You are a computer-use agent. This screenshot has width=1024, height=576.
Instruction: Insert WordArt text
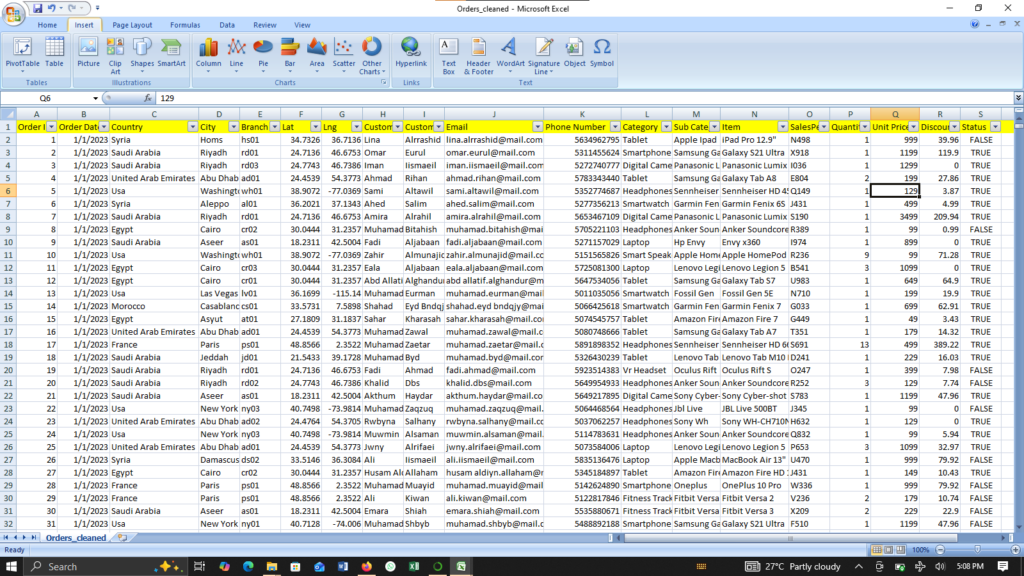510,56
